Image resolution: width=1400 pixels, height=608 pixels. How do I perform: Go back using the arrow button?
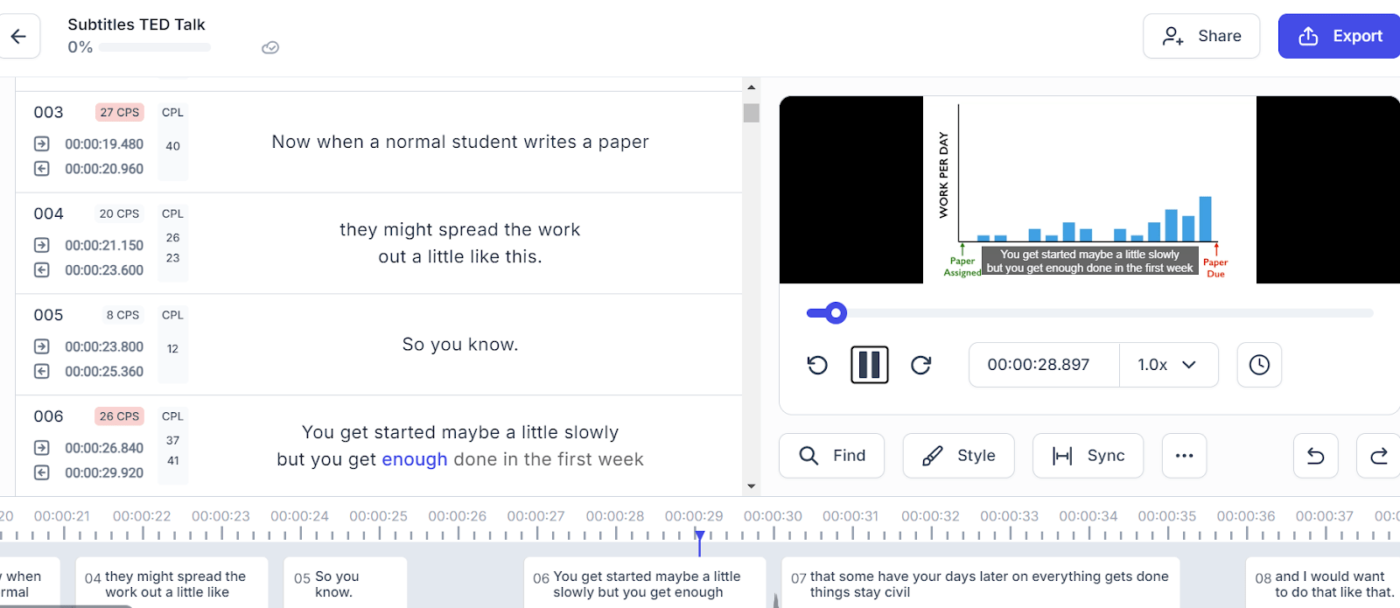click(18, 37)
